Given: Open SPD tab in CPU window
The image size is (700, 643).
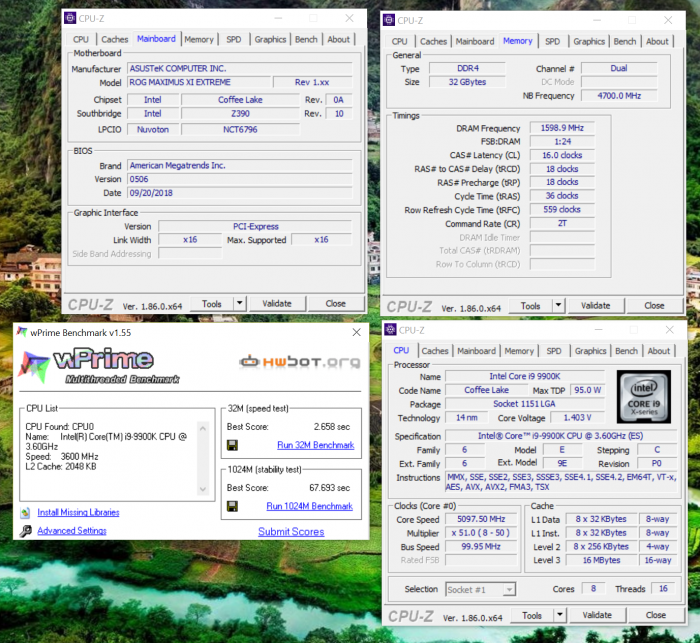Looking at the screenshot, I should point(554,351).
